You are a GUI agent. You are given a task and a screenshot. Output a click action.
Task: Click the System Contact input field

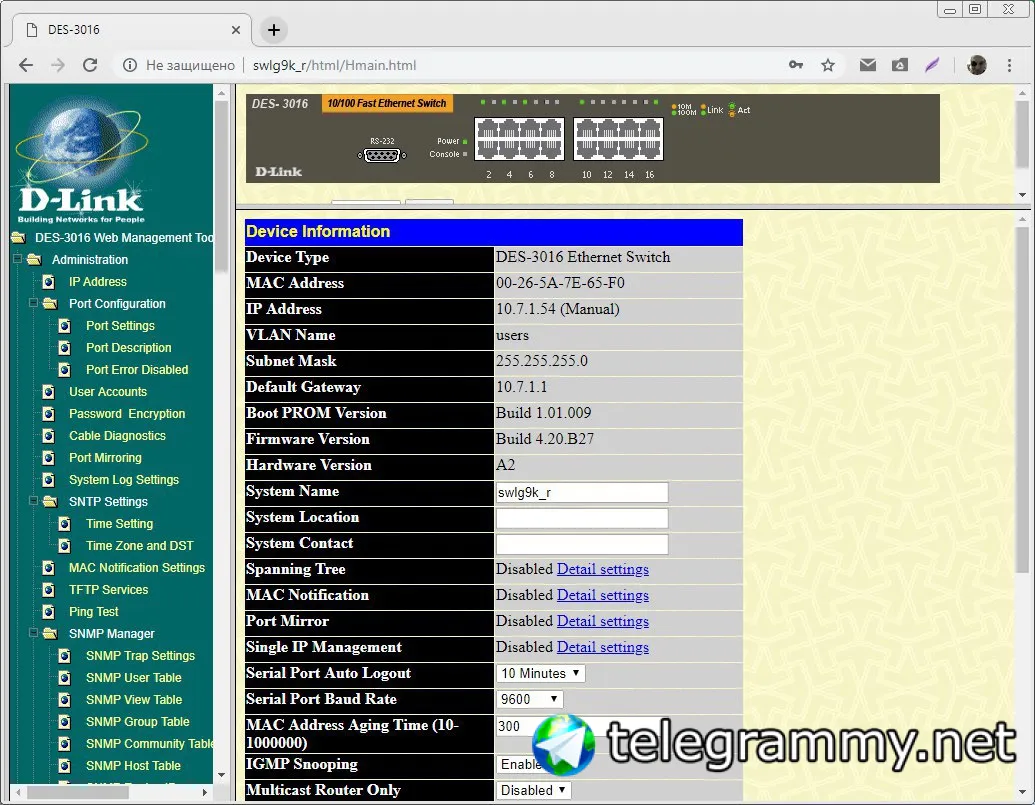pos(582,544)
